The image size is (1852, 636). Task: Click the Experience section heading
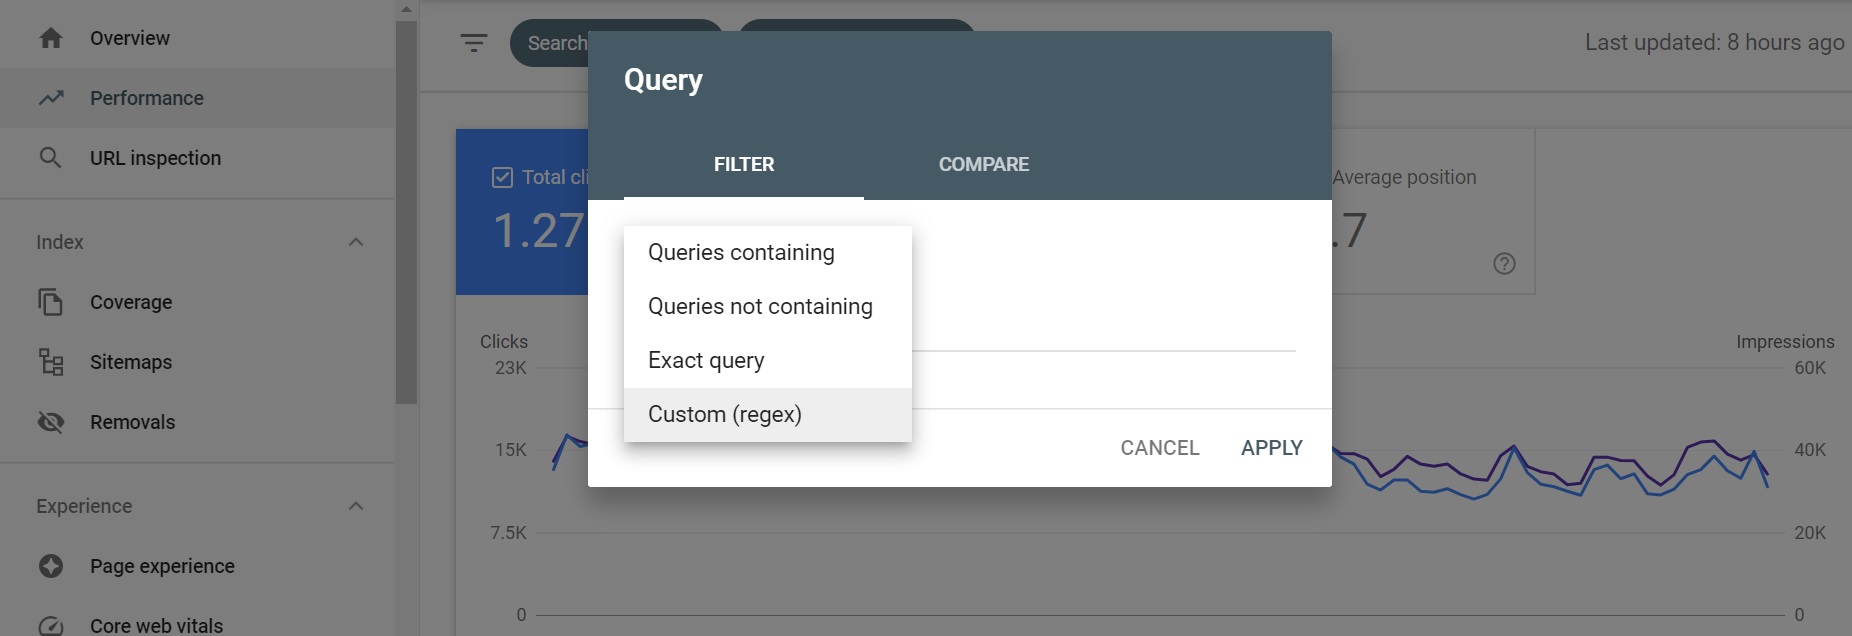84,506
